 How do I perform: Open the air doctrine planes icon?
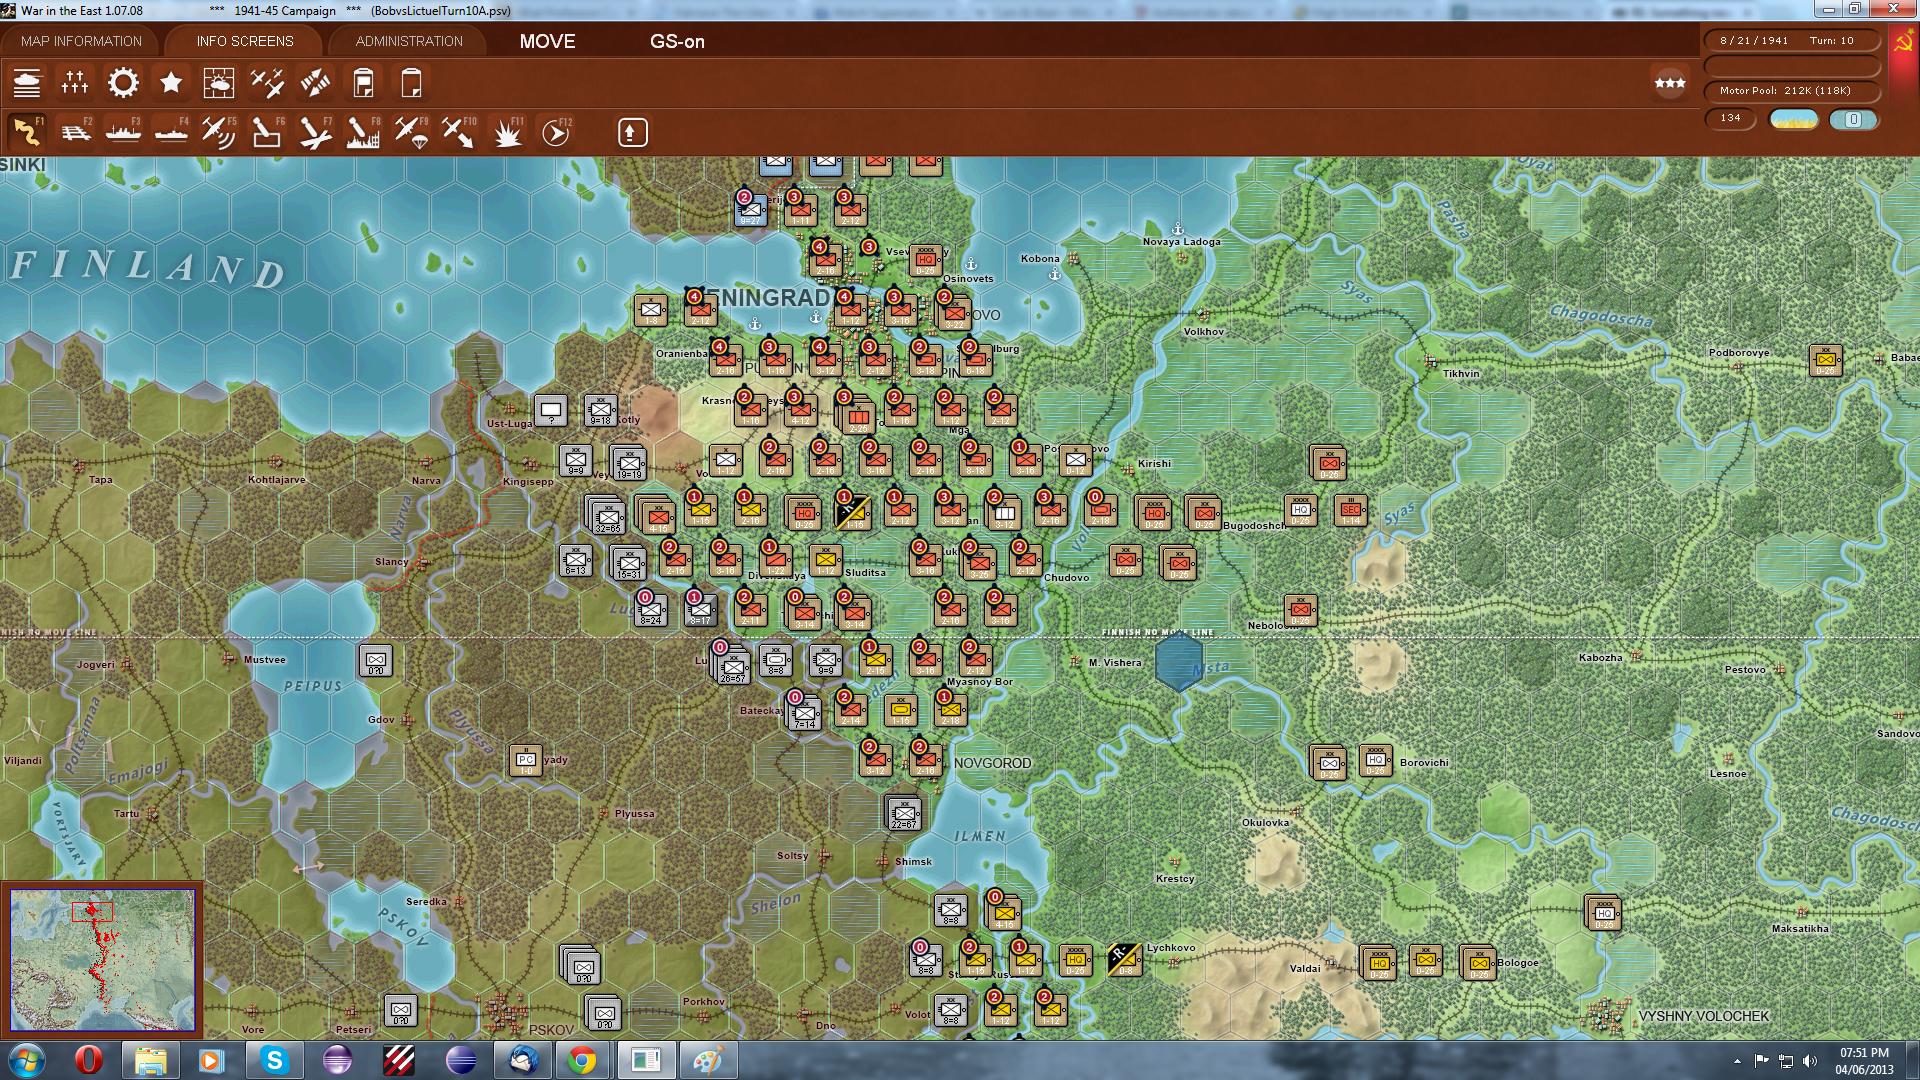click(267, 83)
